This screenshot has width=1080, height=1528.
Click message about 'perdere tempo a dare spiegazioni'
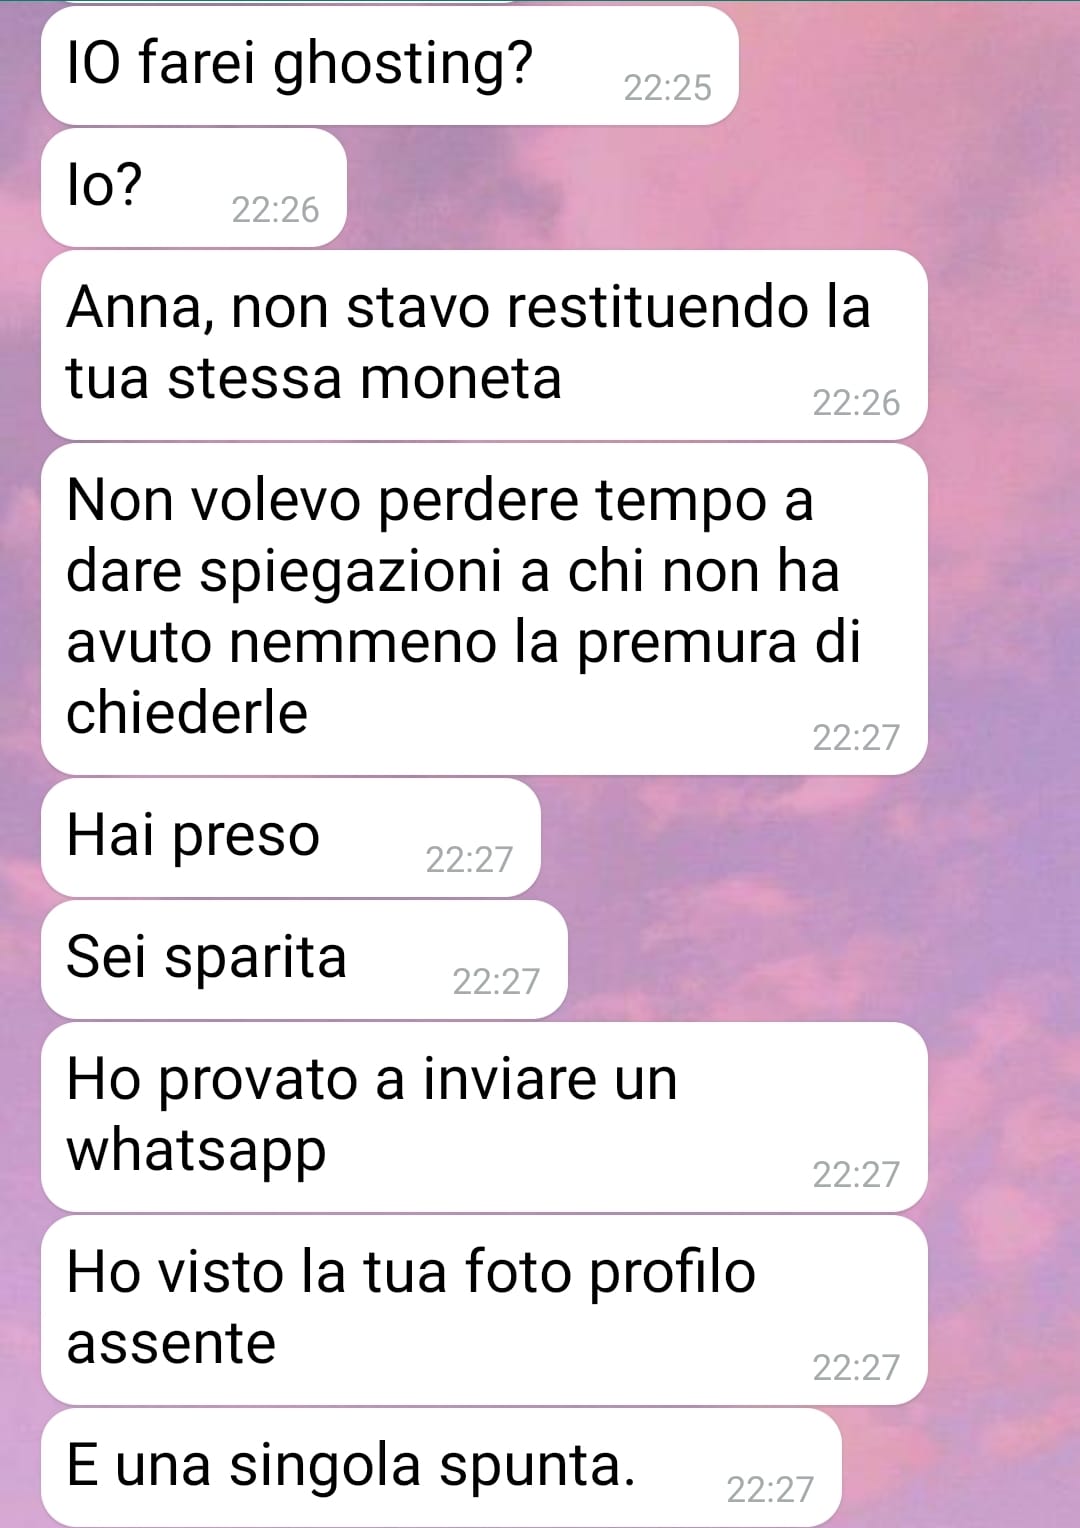[484, 609]
